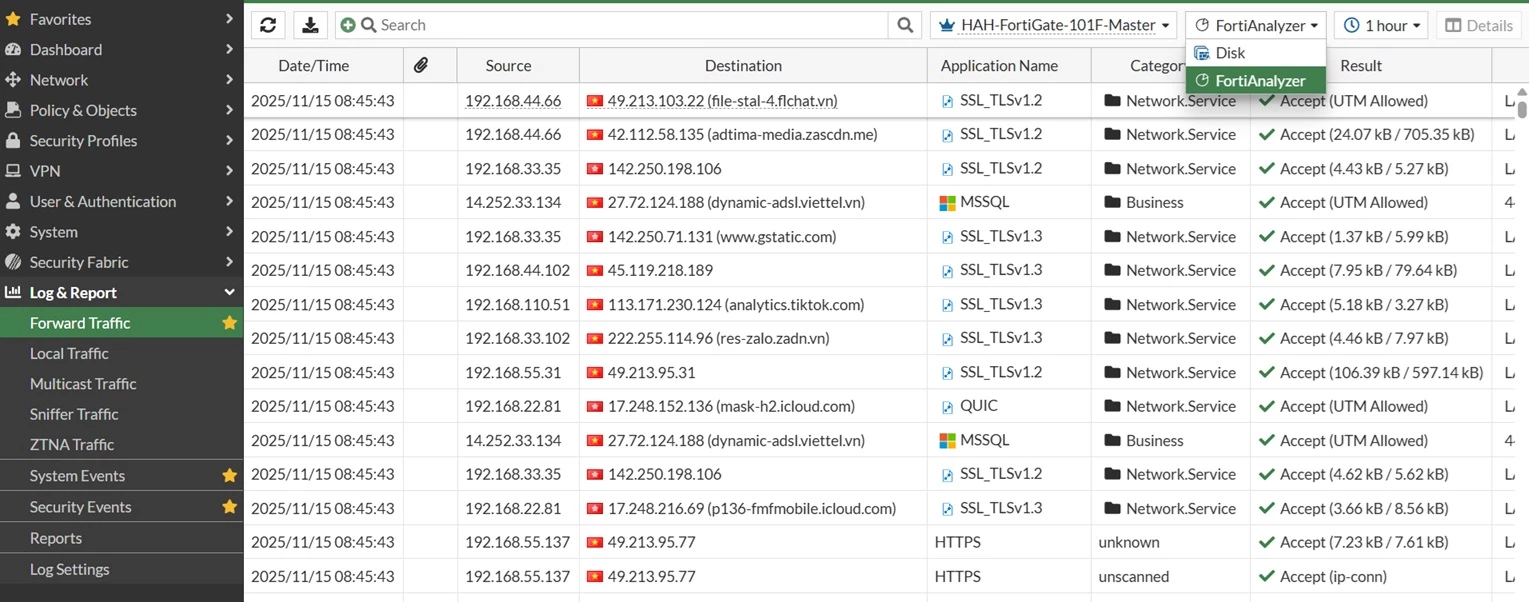
Task: Click Vietnam flag beside 49.213.103.22
Action: [595, 101]
